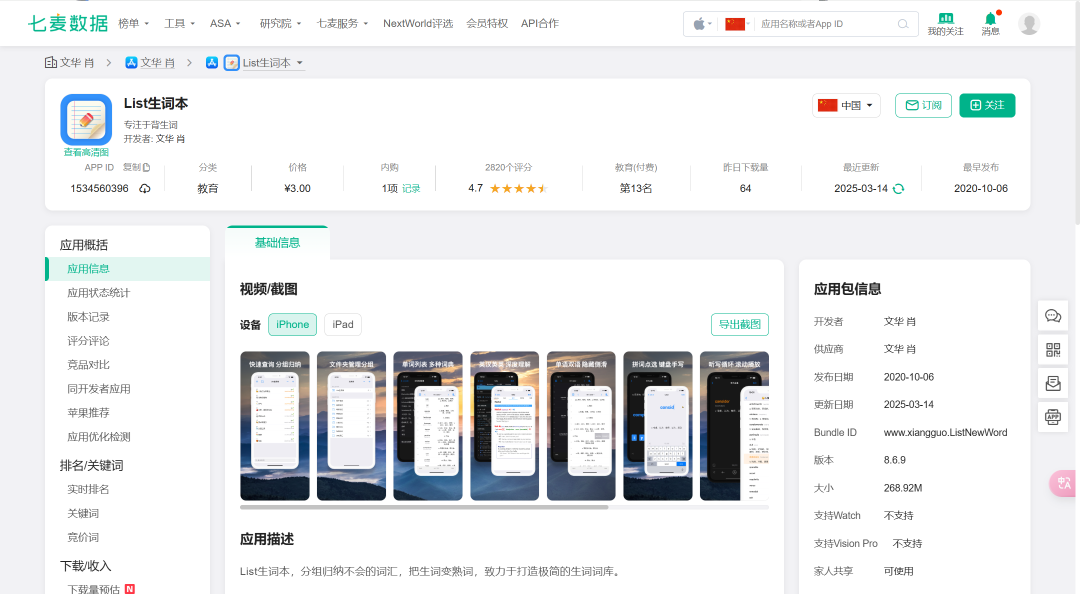Image resolution: width=1080 pixels, height=594 pixels.
Task: Click the 关注 button
Action: pyautogui.click(x=987, y=105)
